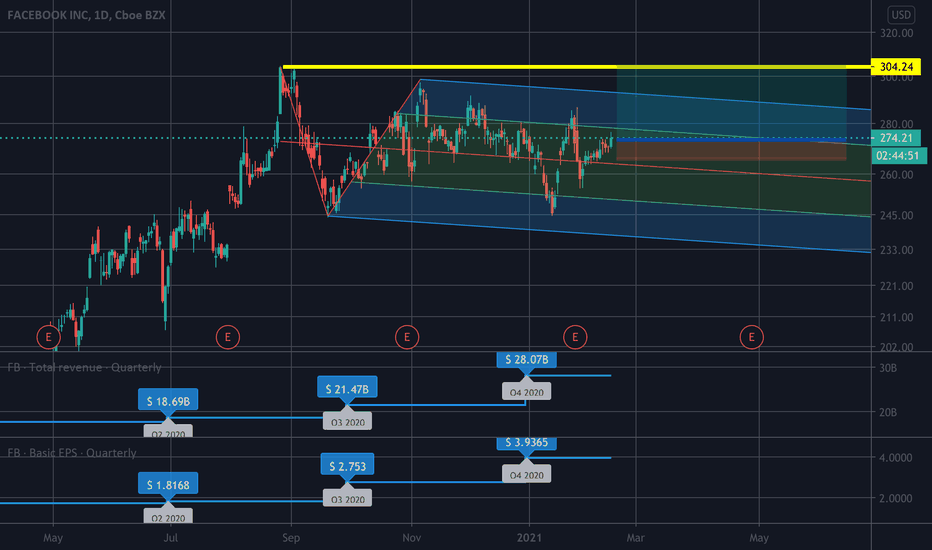The width and height of the screenshot is (932, 550).
Task: Click the $ 28.07B revenue label
Action: 527,360
